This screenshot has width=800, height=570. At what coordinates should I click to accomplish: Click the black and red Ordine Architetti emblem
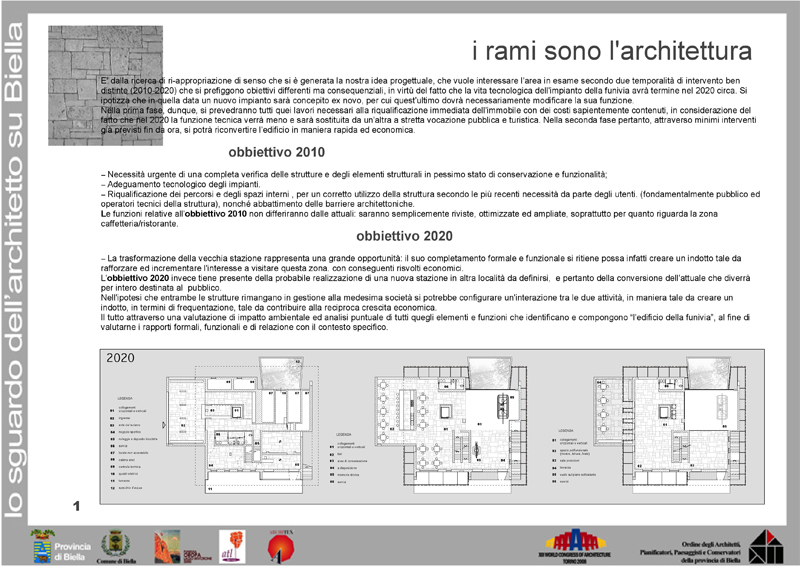765,546
